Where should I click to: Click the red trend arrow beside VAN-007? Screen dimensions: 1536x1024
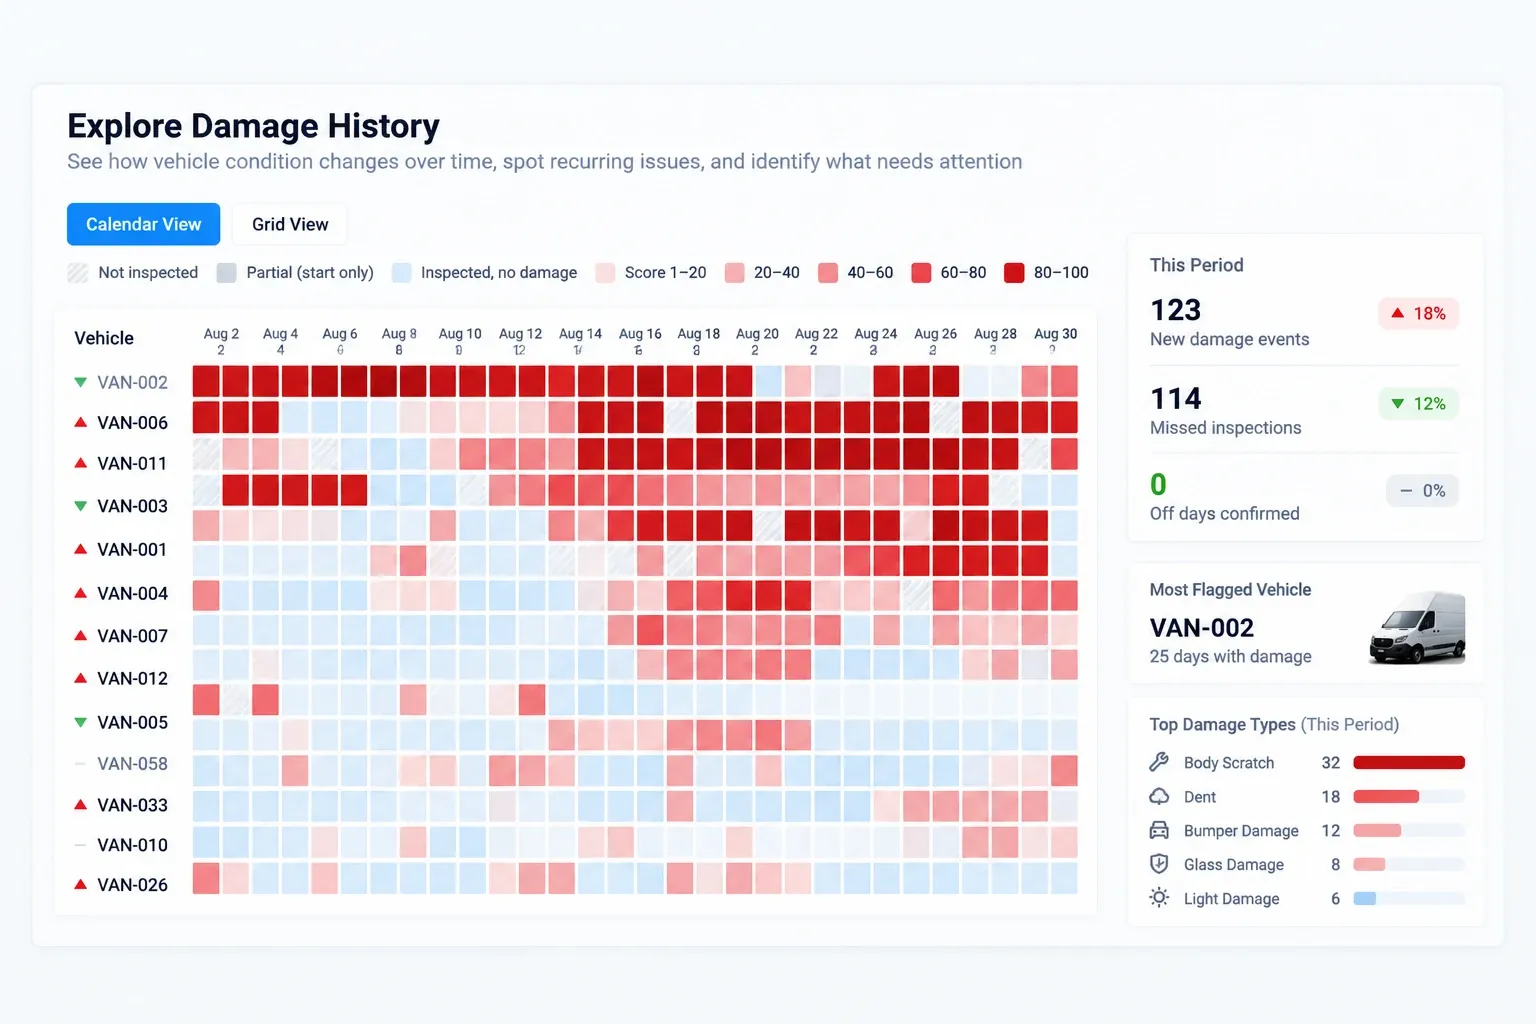coord(81,635)
